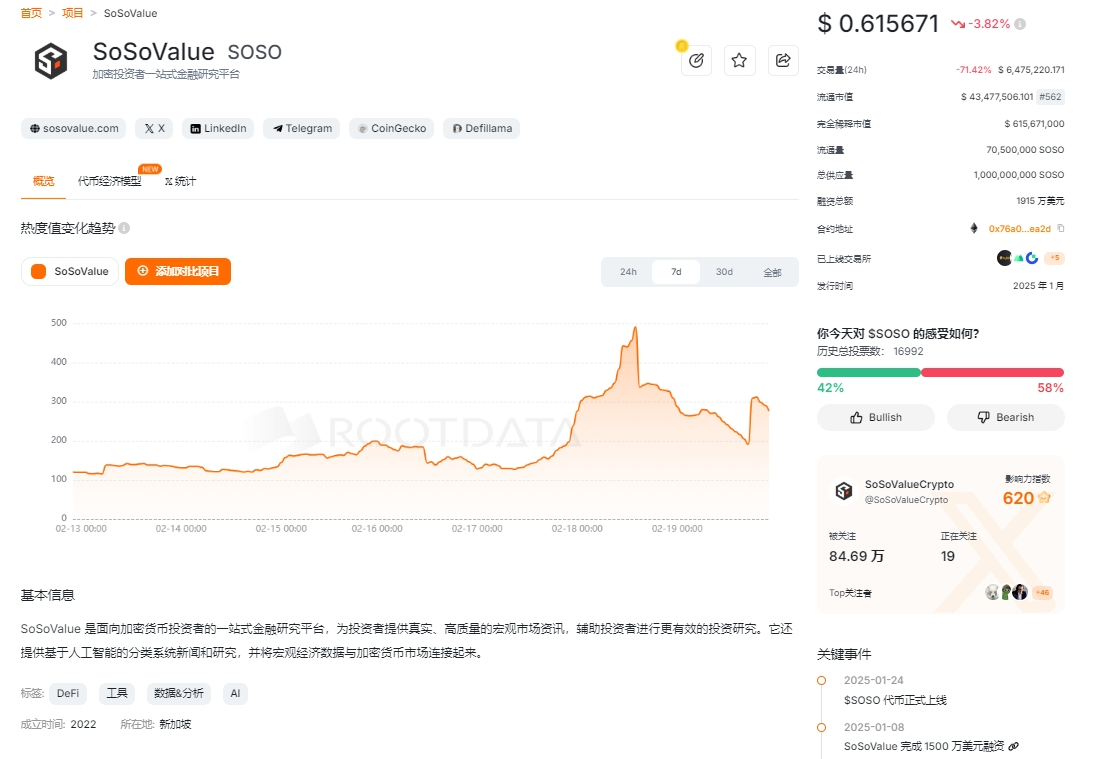Click the influence index crown icon
The width and height of the screenshot is (1105, 759).
click(1044, 498)
